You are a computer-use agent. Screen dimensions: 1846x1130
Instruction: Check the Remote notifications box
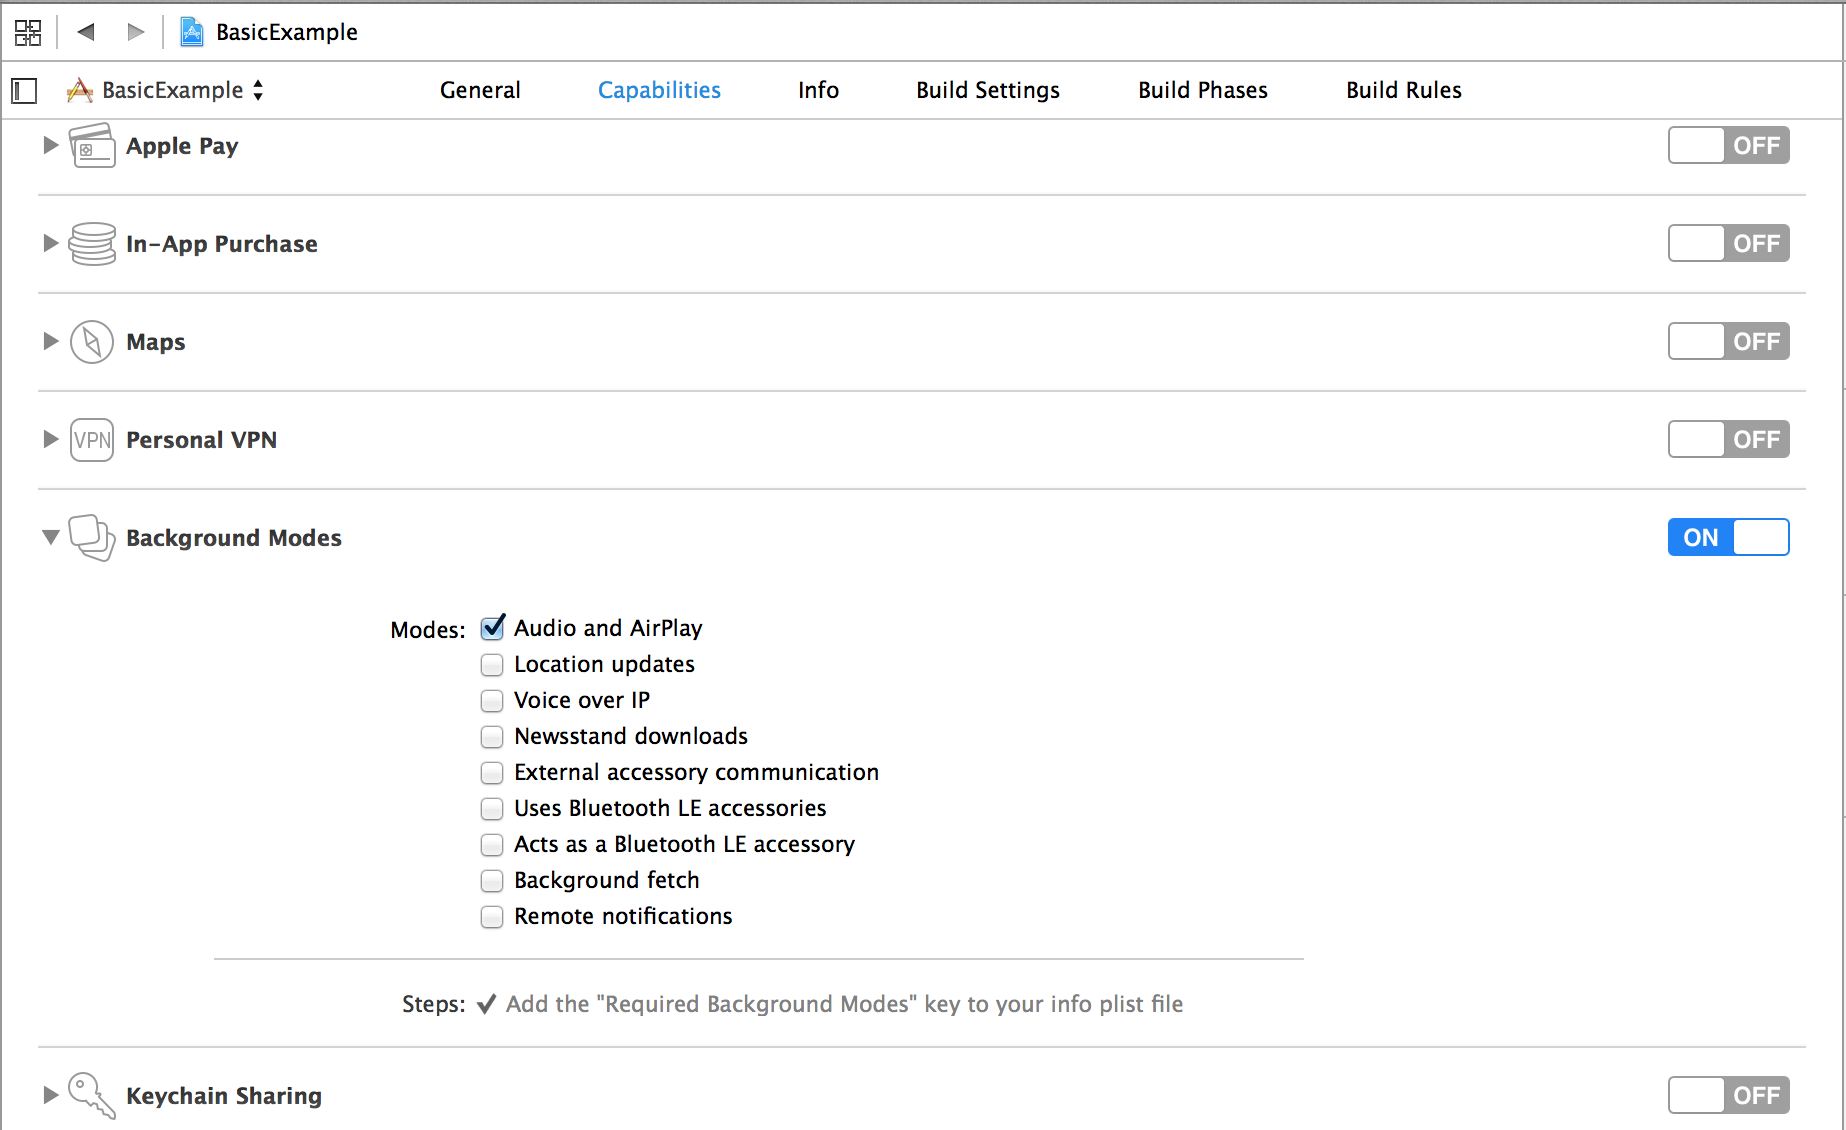(x=492, y=917)
